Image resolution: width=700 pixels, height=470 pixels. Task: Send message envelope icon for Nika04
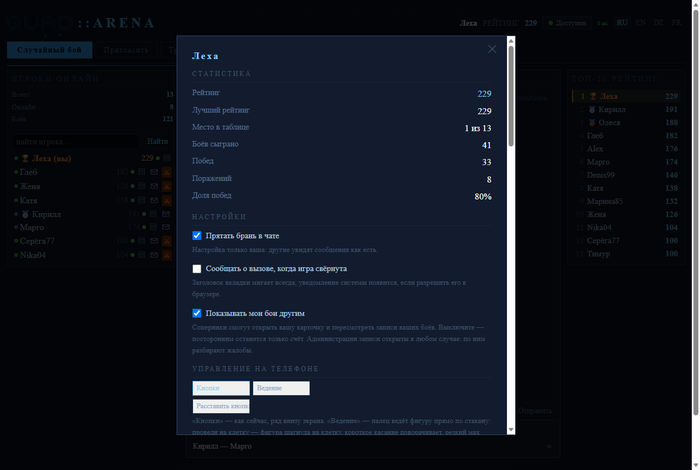[x=154, y=255]
